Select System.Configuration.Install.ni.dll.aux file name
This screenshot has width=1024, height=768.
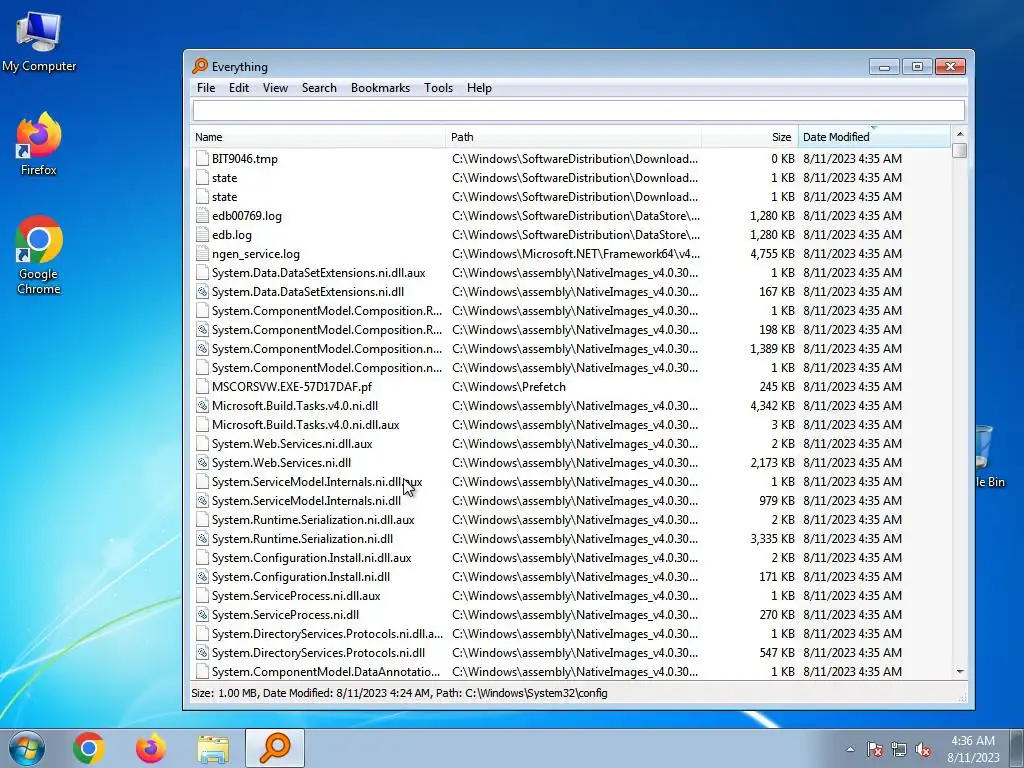pyautogui.click(x=312, y=558)
